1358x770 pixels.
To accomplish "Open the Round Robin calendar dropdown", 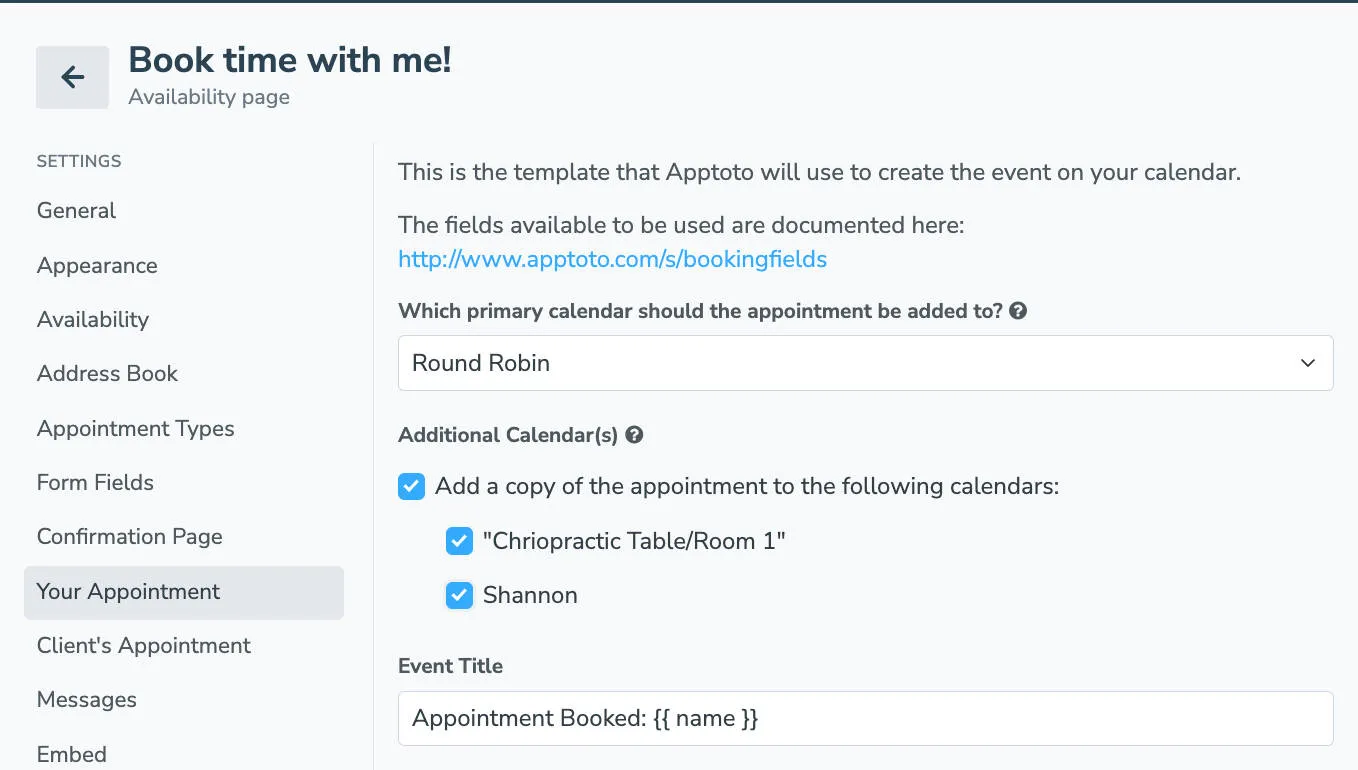I will [865, 363].
